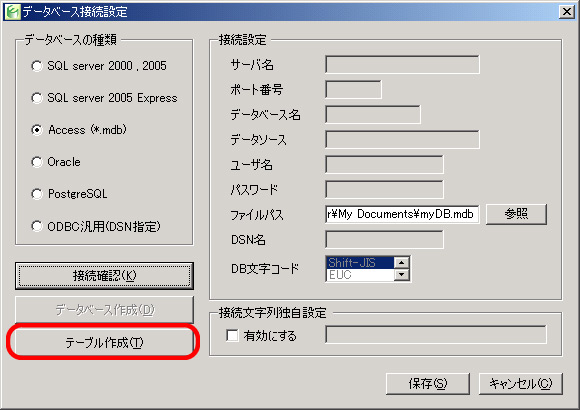Click the キャンセル(C) button

point(521,384)
